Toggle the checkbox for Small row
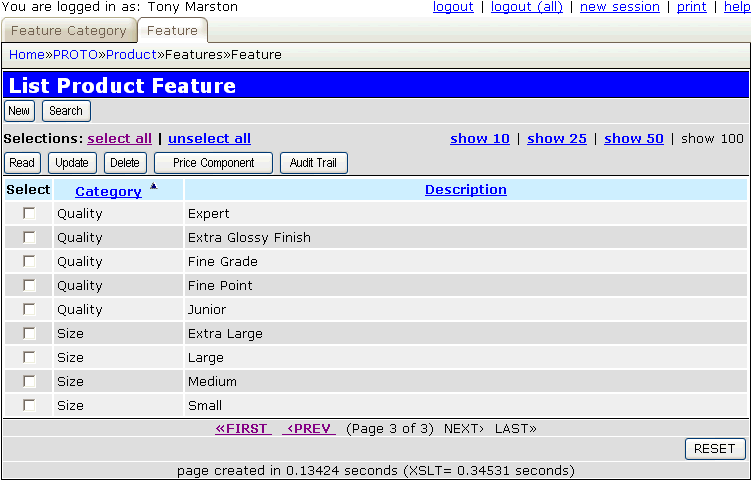Viewport: 752px width, 481px height. coord(29,405)
